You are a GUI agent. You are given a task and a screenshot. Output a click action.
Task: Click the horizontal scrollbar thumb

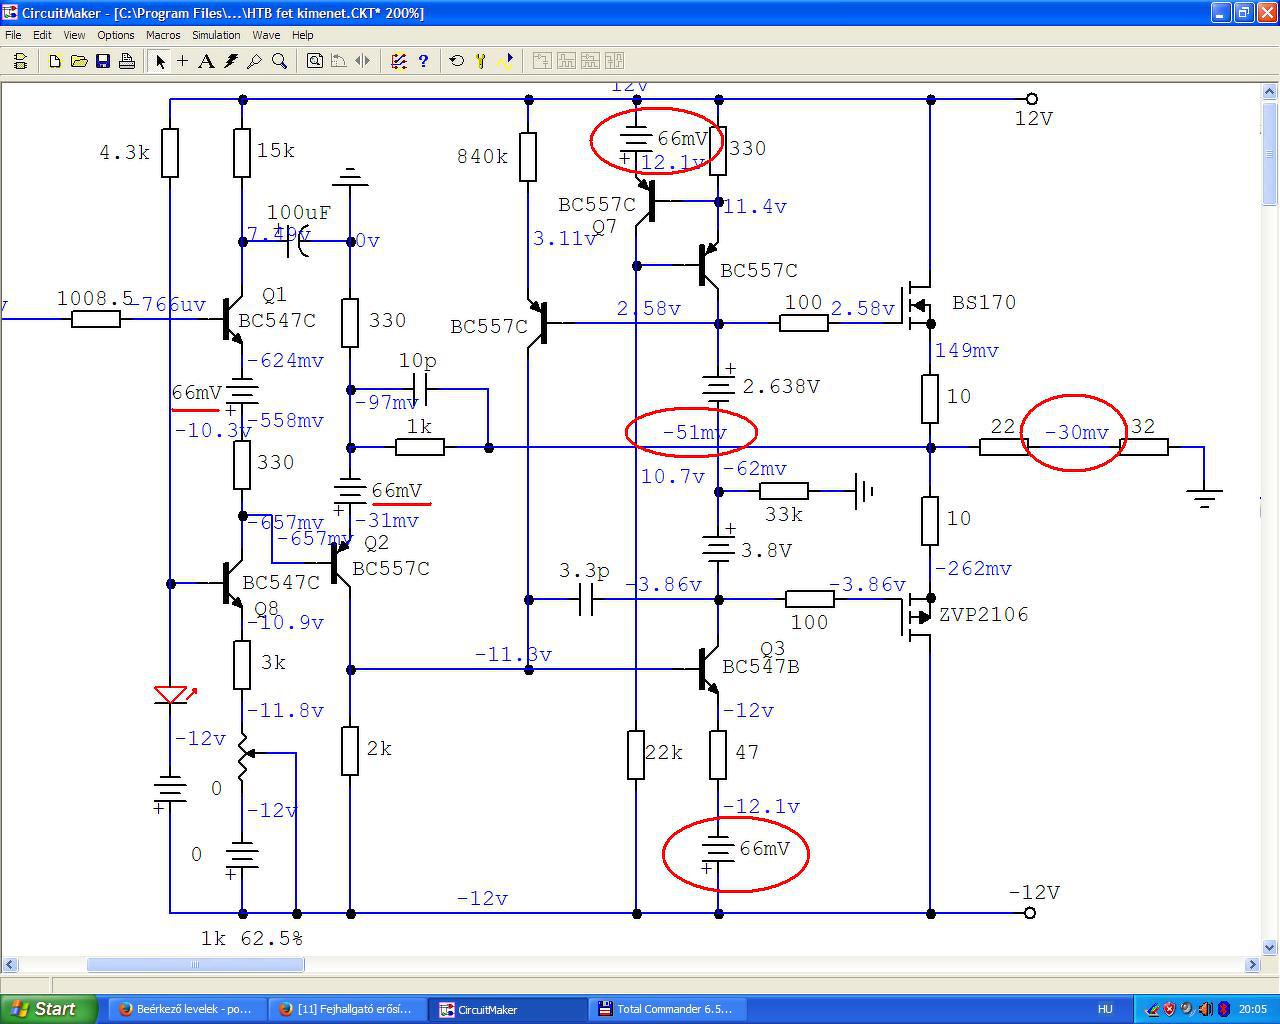[195, 965]
